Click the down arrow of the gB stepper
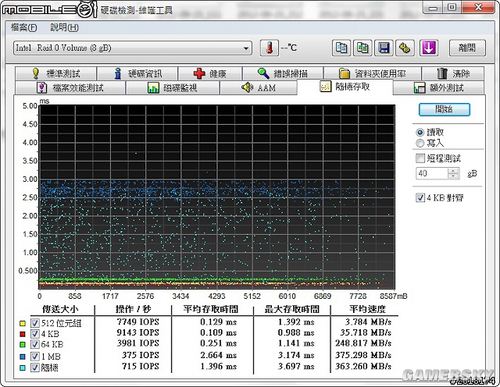This screenshot has height=387, width=500. pos(453,176)
